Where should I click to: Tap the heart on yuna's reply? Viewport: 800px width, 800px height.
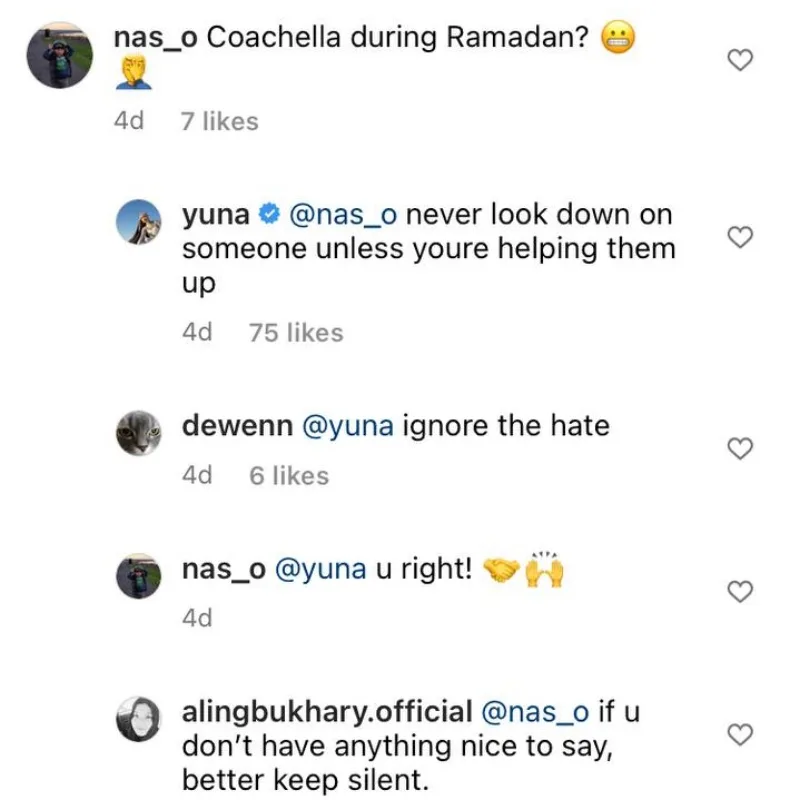click(738, 238)
